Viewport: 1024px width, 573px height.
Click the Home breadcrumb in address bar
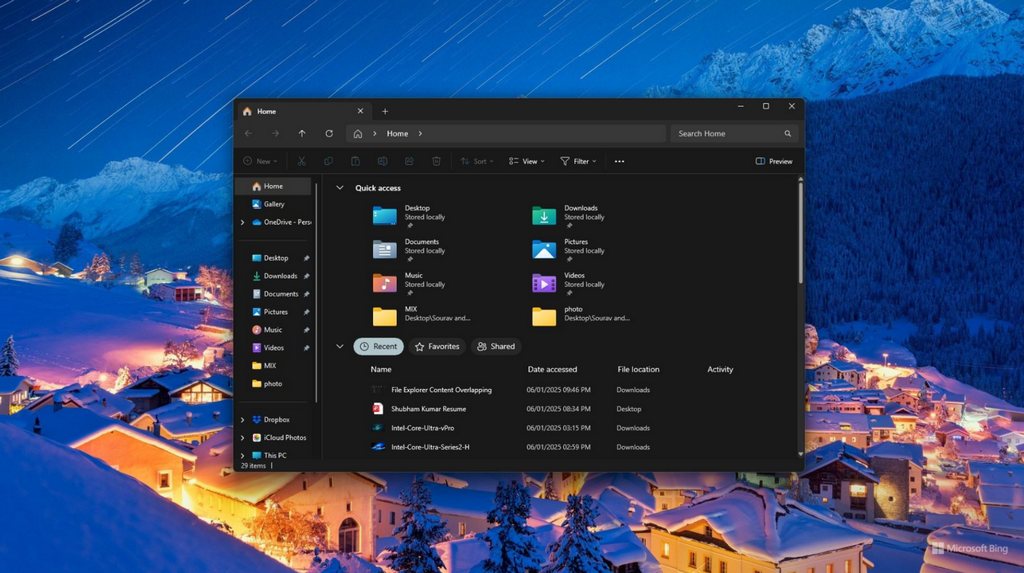click(x=397, y=134)
